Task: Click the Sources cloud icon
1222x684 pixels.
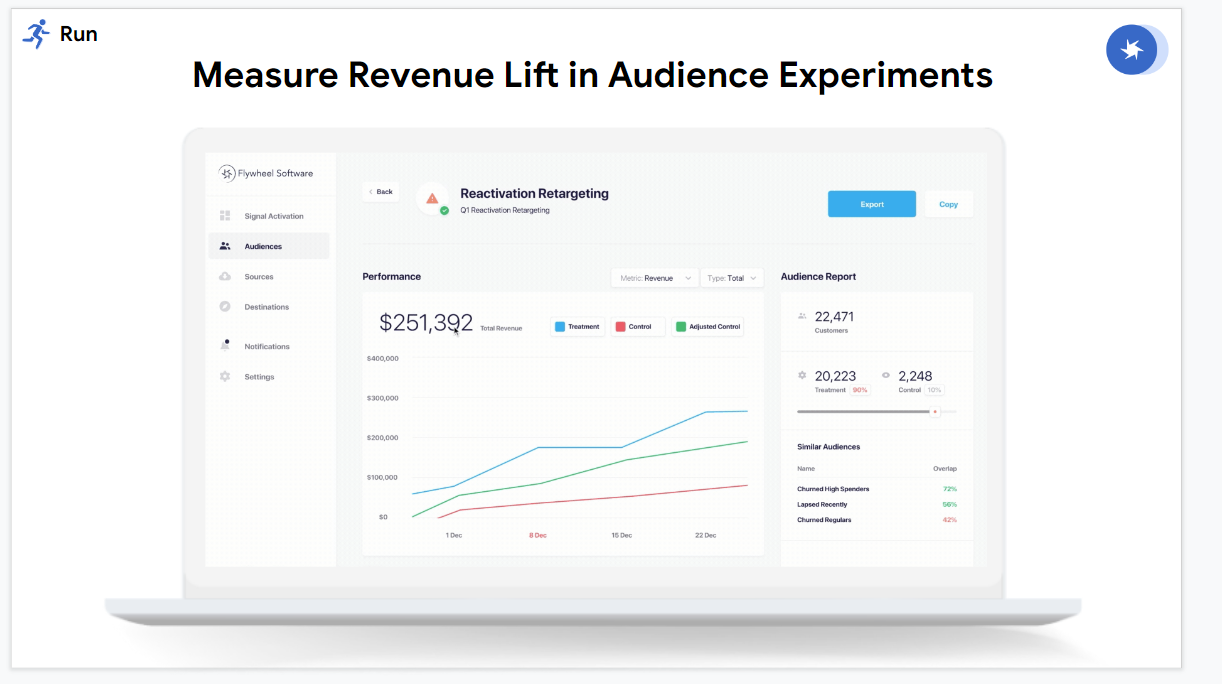Action: (x=225, y=277)
